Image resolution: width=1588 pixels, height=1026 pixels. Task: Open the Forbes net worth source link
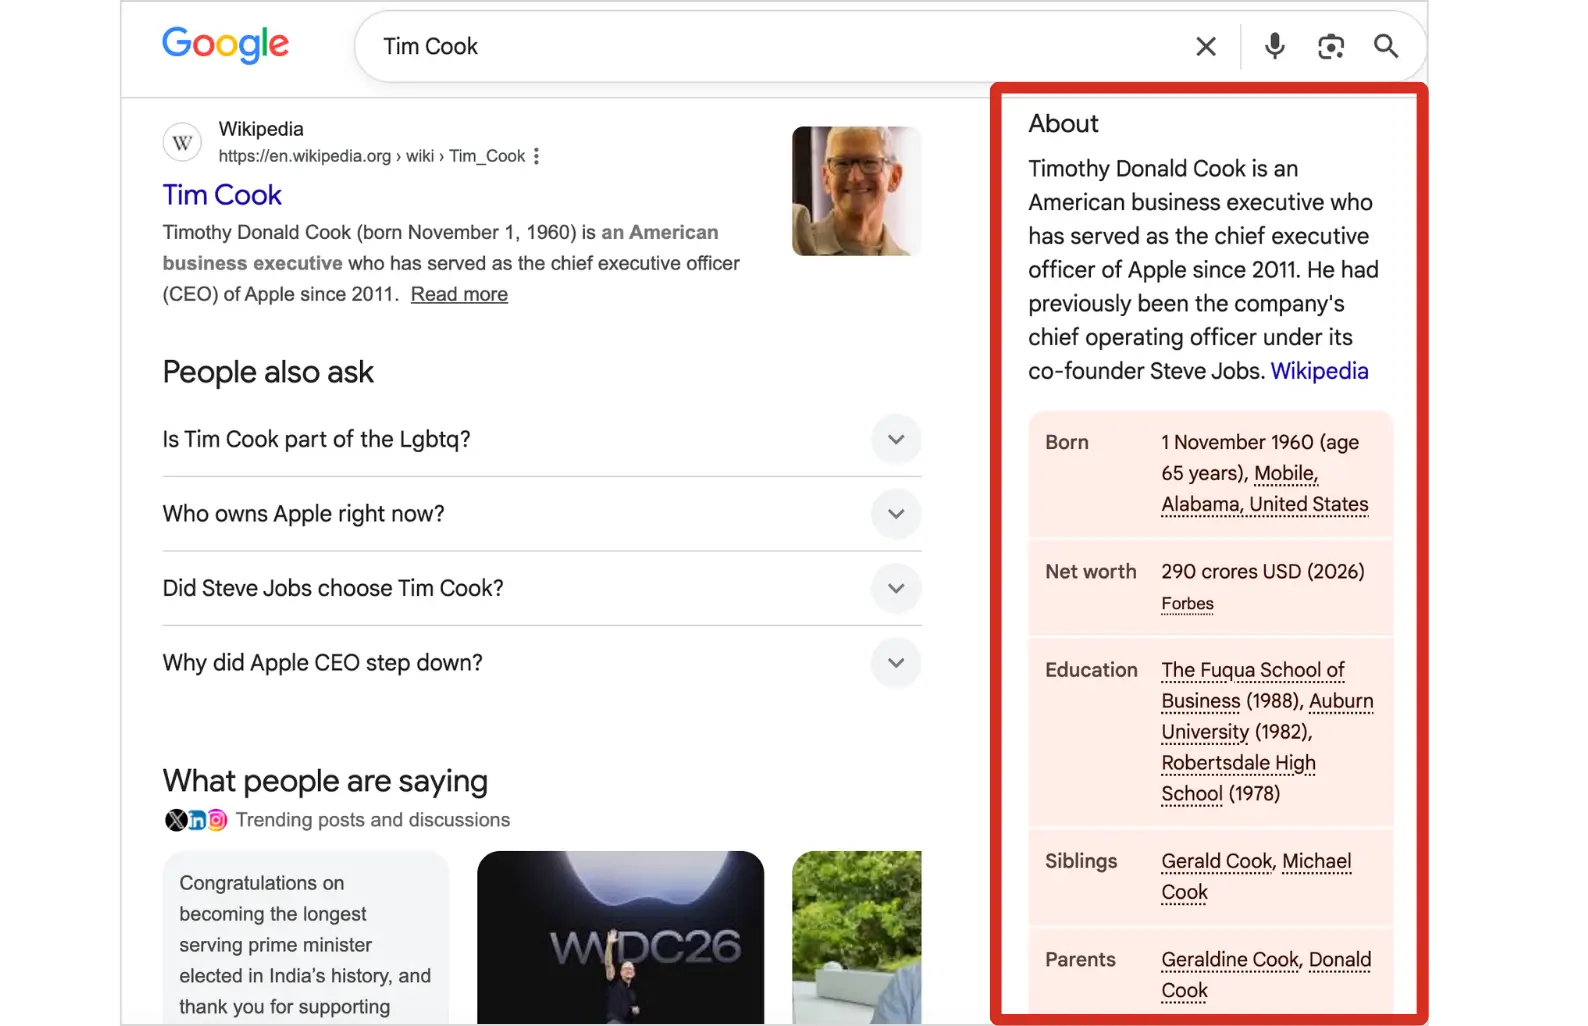pos(1187,604)
